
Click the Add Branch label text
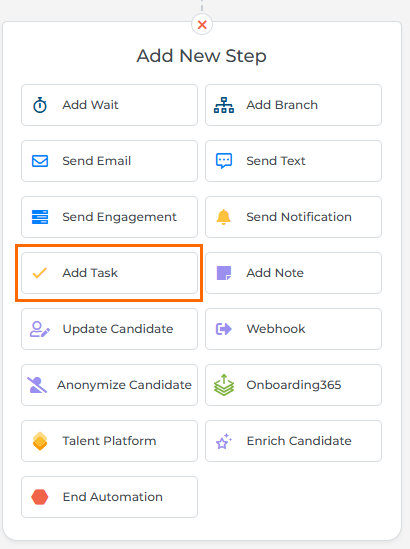click(282, 105)
